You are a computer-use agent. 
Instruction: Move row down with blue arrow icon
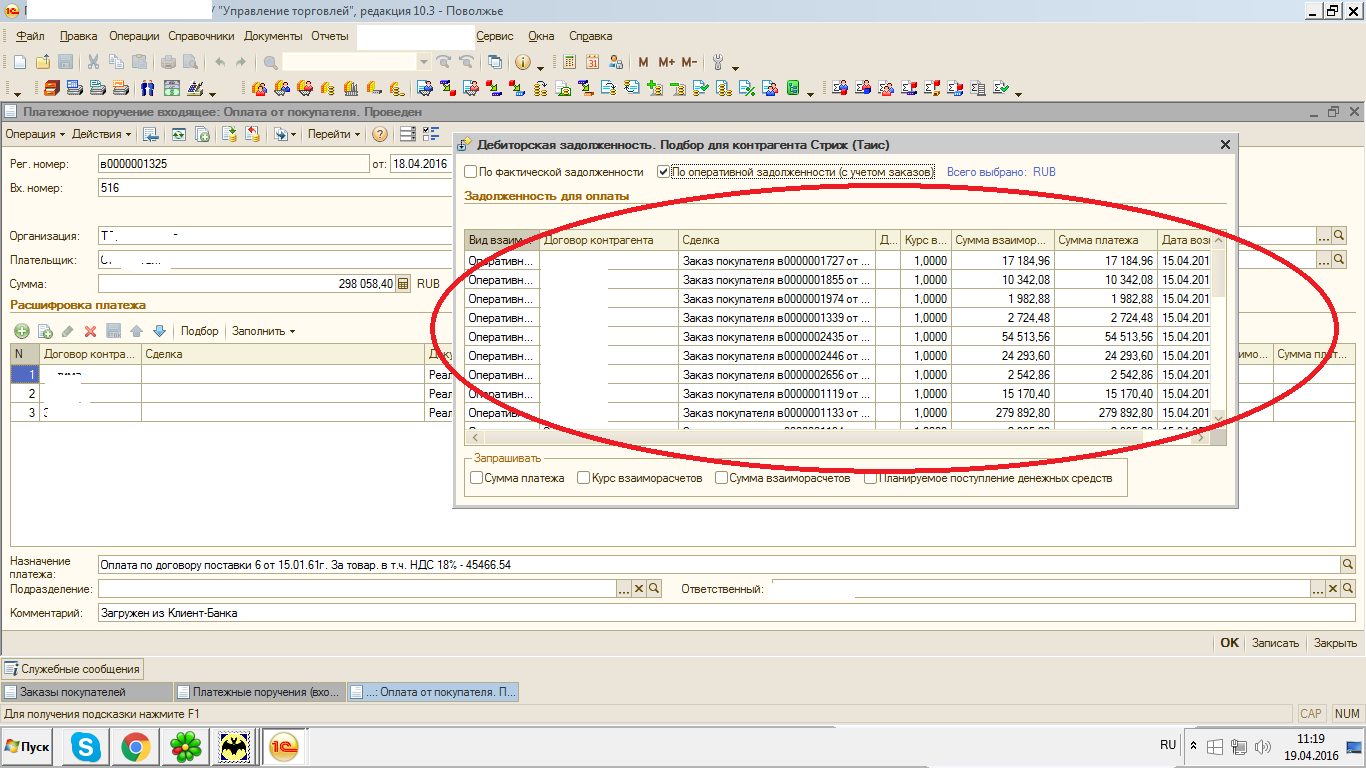tap(158, 331)
